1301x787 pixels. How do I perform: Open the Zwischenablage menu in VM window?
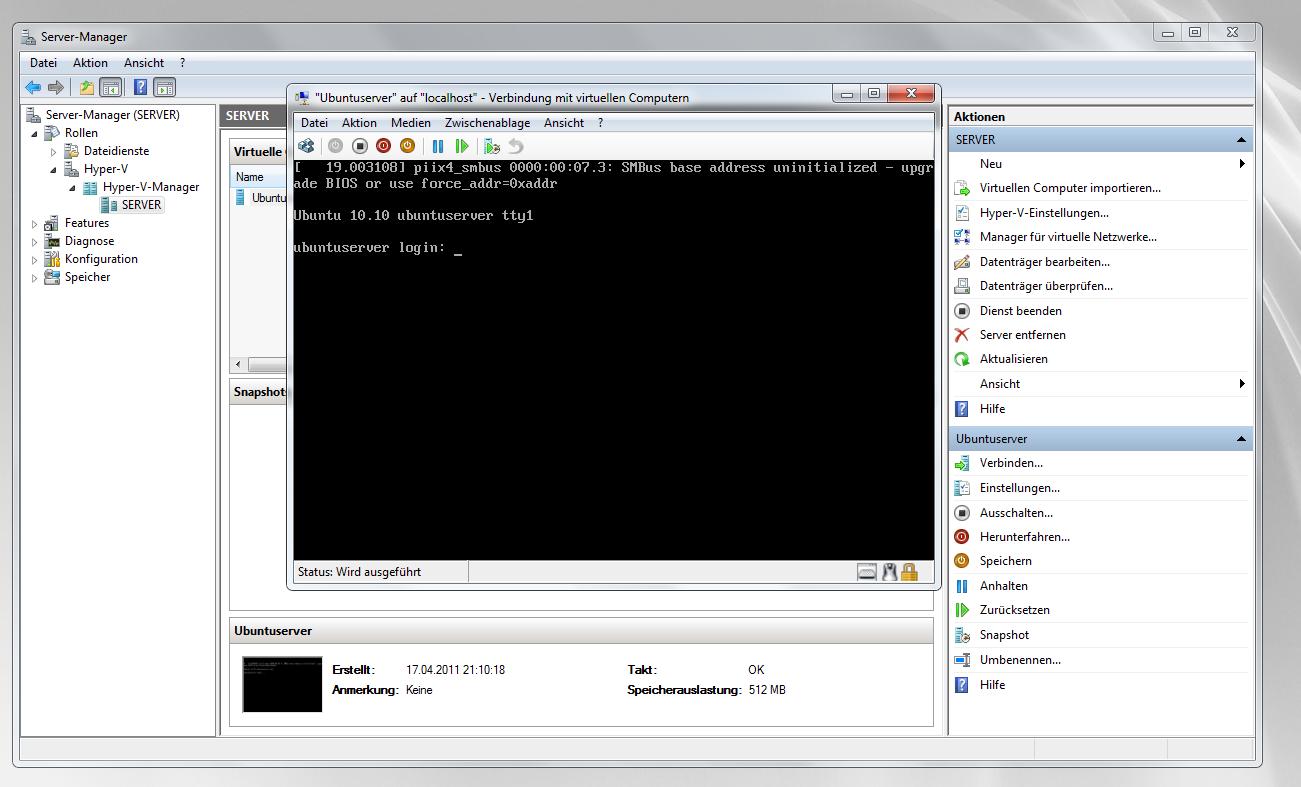click(487, 123)
